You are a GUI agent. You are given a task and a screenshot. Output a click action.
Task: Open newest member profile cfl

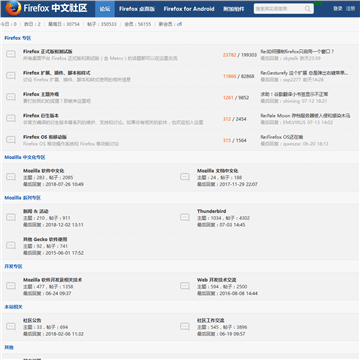click(x=179, y=24)
